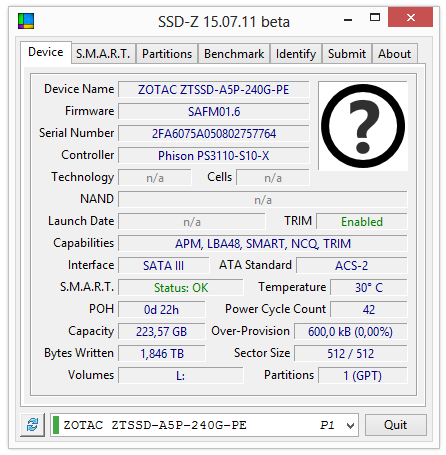Minimize the SSD-Z window

[348, 20]
